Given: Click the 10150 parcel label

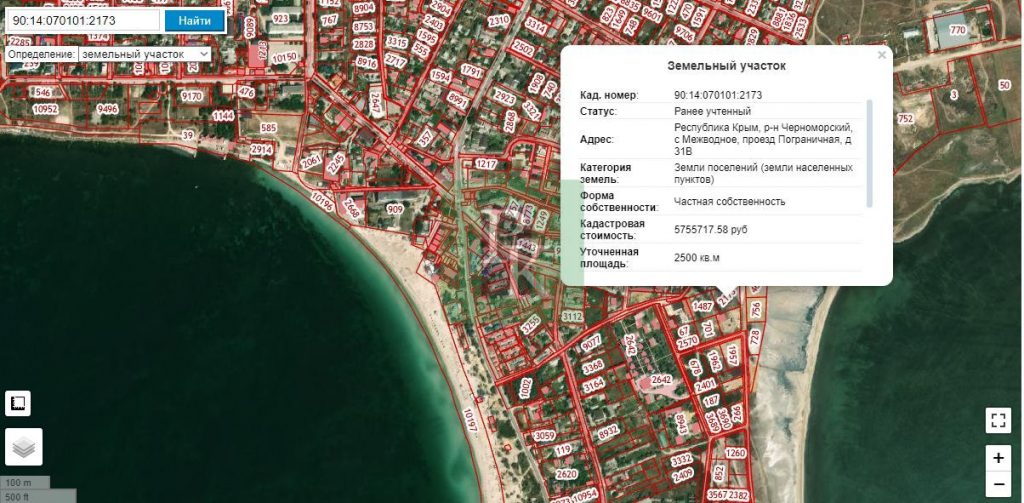Looking at the screenshot, I should pyautogui.click(x=285, y=58).
